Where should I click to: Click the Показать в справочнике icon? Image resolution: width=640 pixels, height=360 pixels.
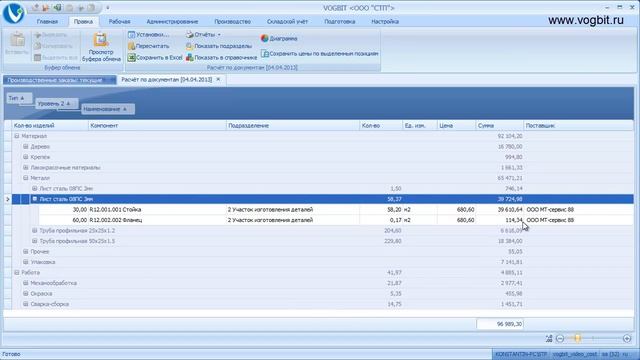coord(189,58)
